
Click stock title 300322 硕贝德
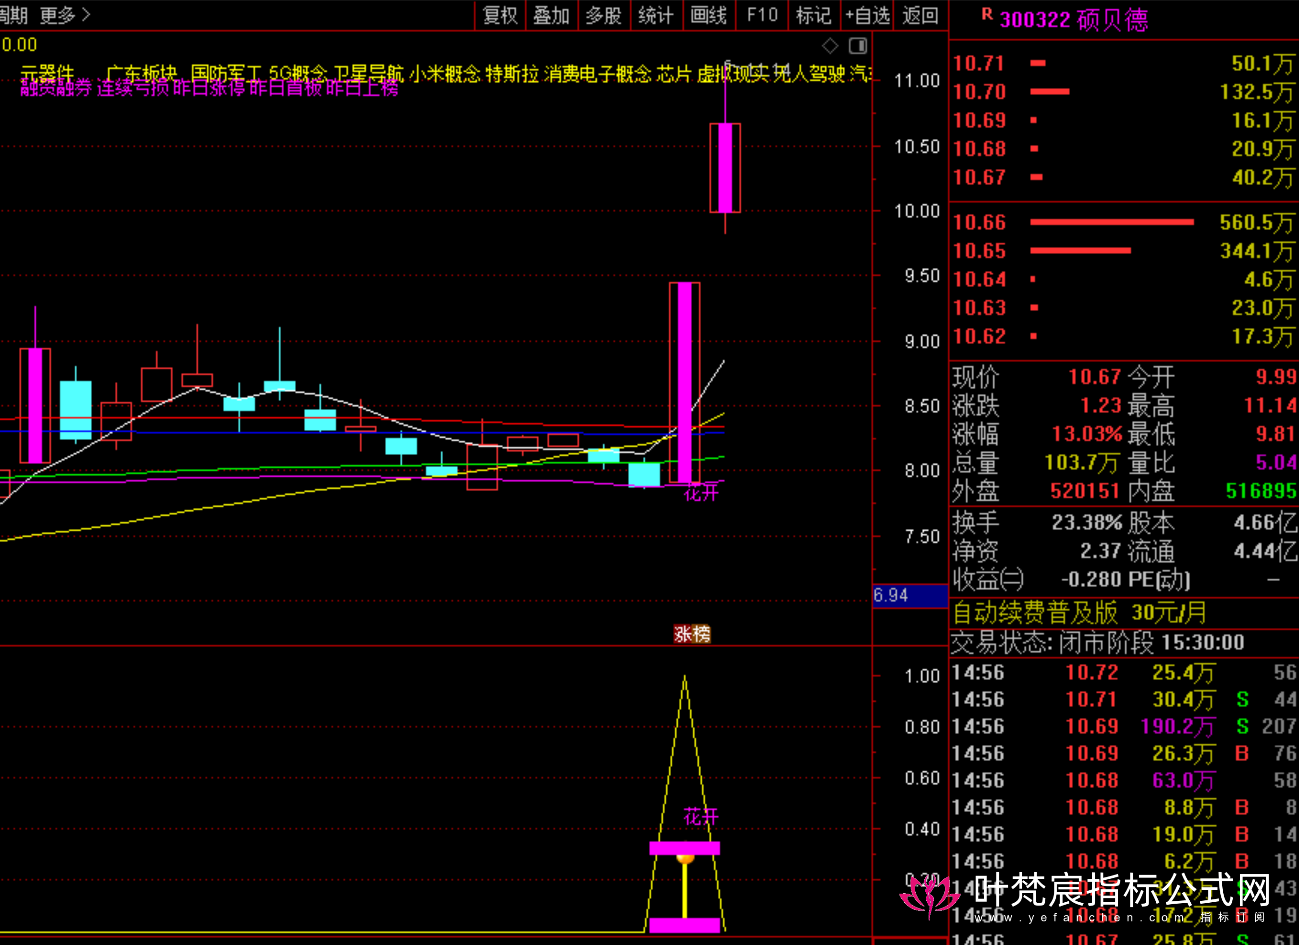[x=1074, y=20]
